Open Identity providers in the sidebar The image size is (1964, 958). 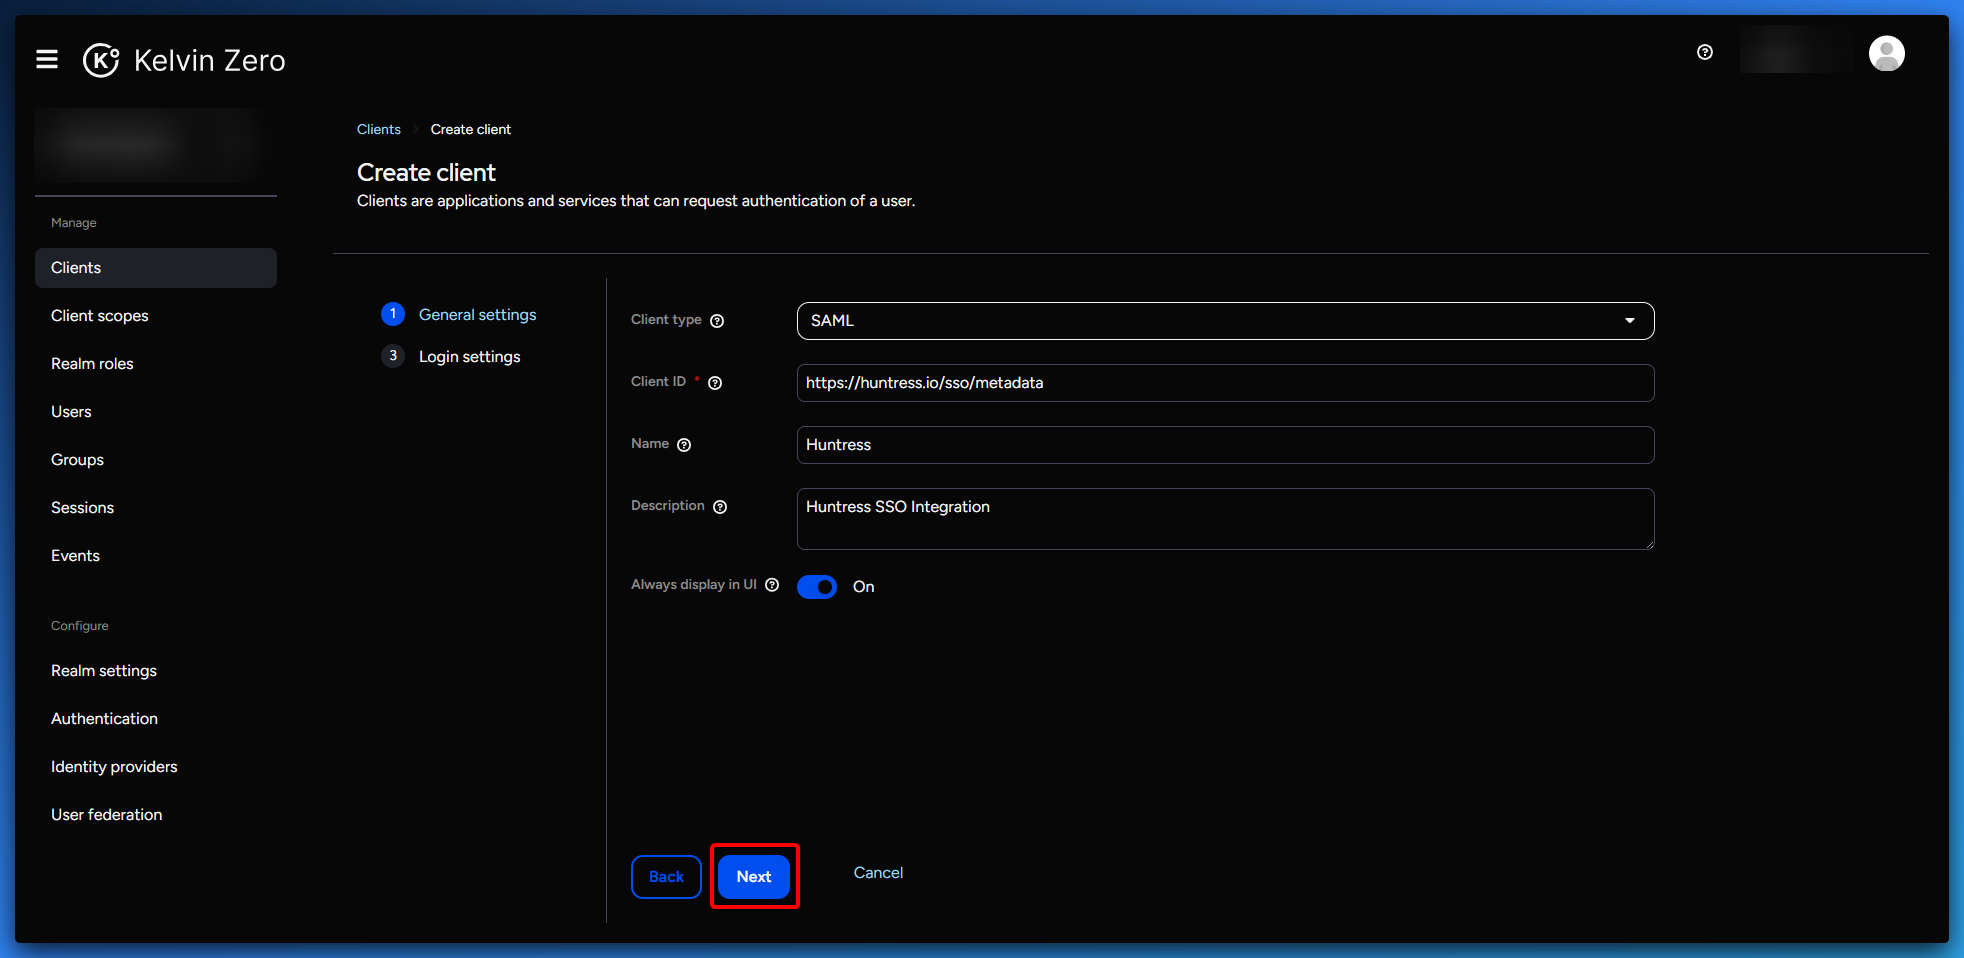coord(156,767)
